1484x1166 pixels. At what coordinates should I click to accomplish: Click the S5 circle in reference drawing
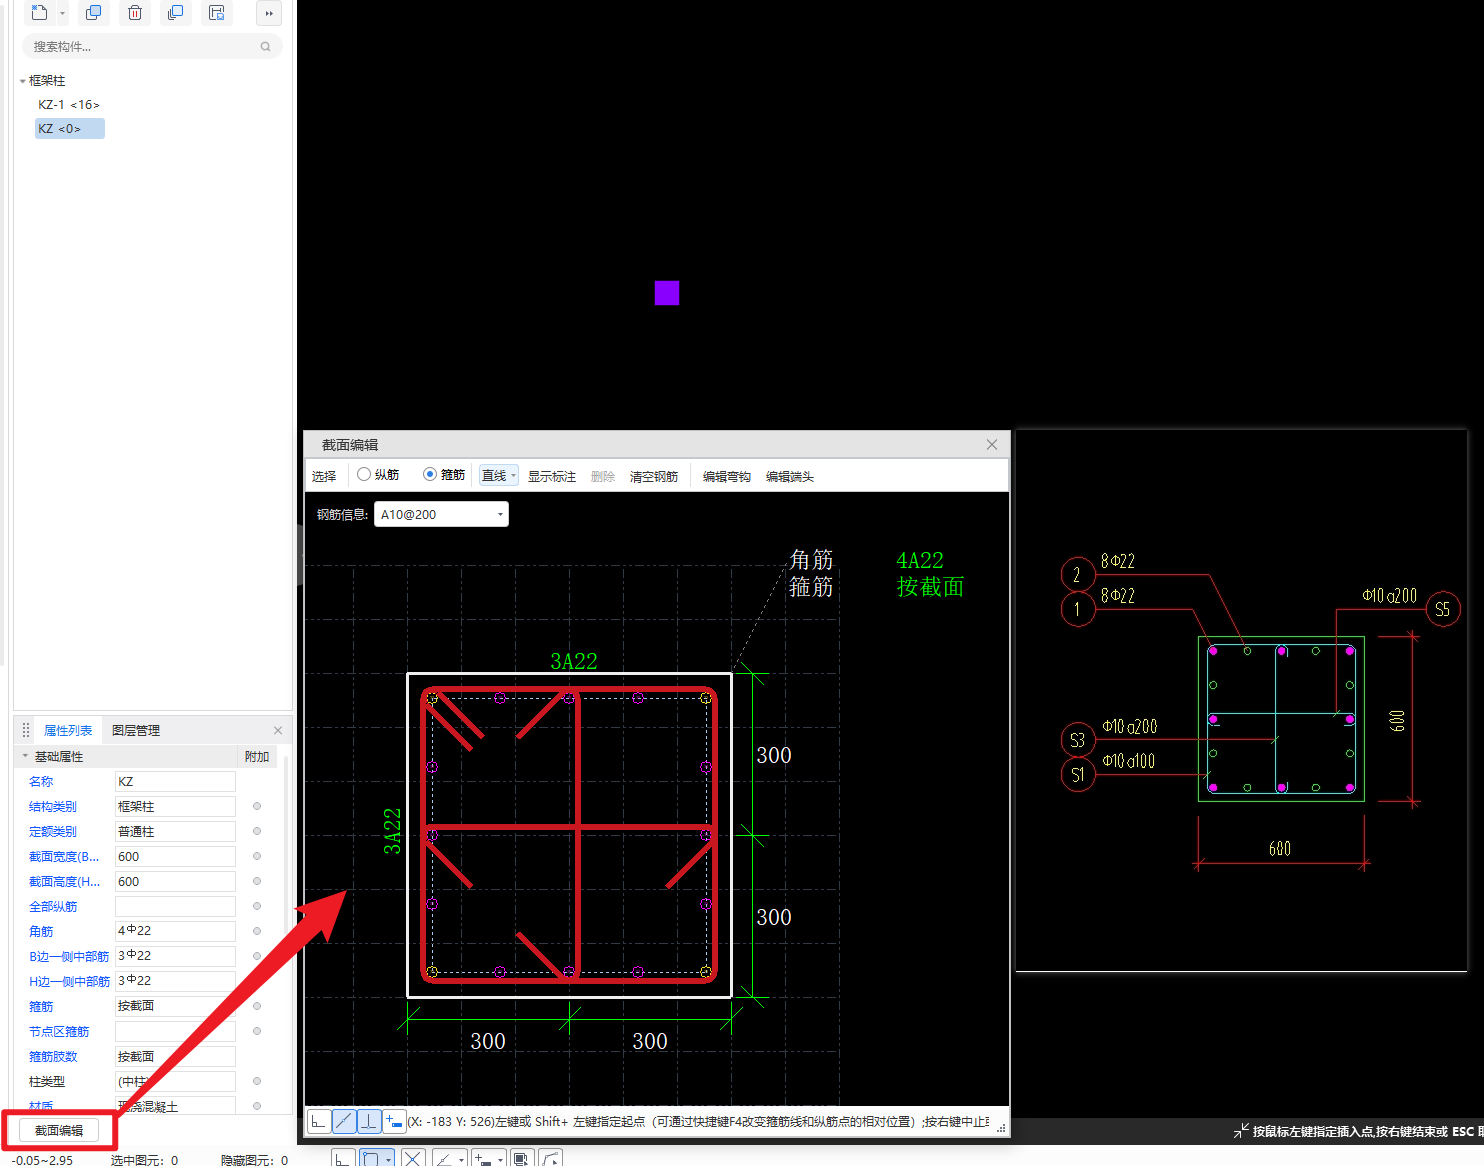pyautogui.click(x=1443, y=609)
